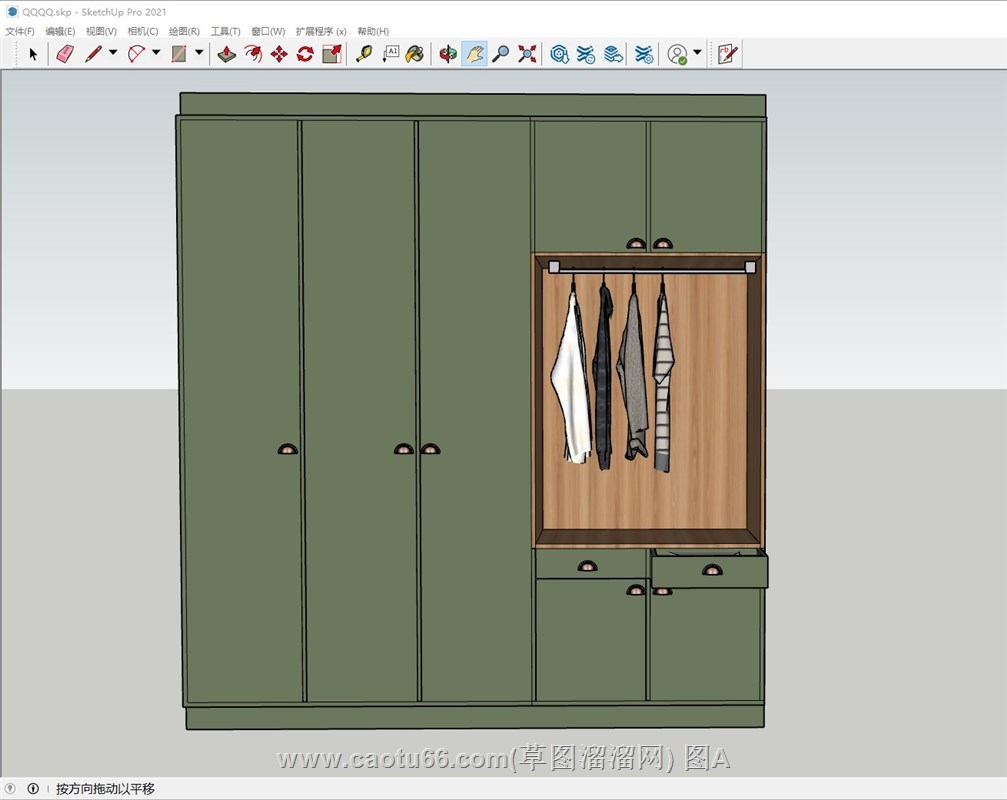Click Send to LayOut icon
1007x800 pixels.
click(x=613, y=54)
